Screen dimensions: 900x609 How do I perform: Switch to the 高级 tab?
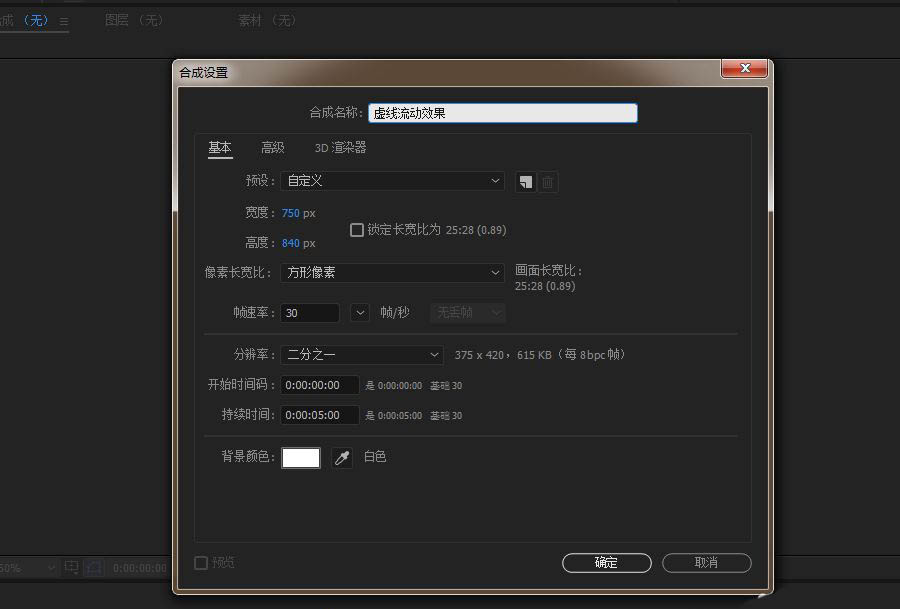(272, 147)
